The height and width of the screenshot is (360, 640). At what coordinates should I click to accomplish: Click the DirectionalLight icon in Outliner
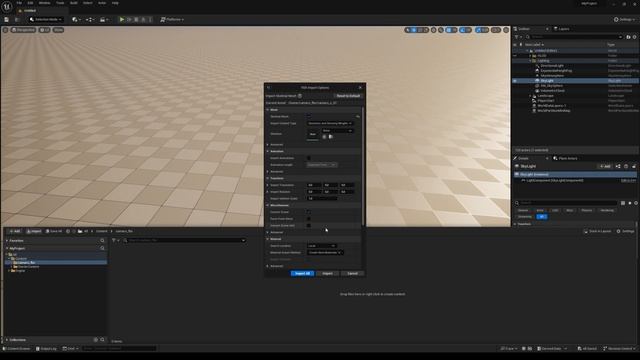(x=537, y=66)
